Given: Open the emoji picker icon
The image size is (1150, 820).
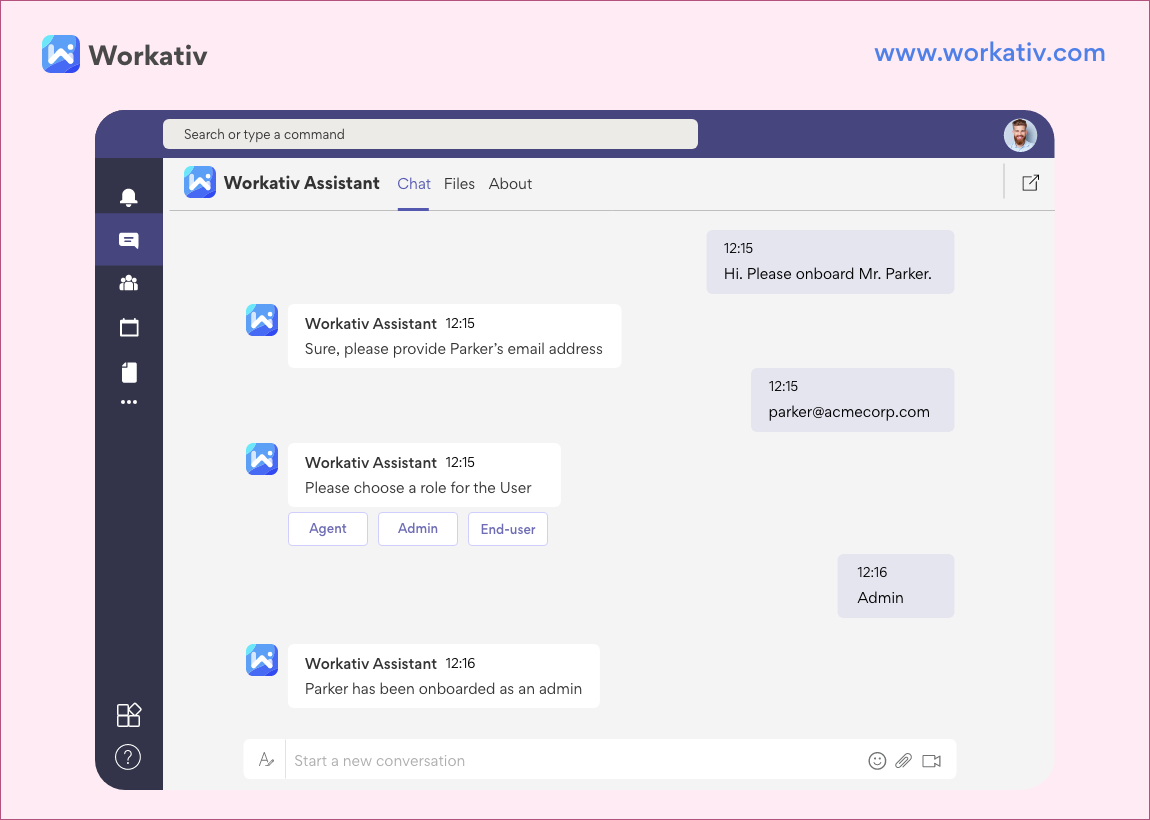Looking at the screenshot, I should tap(877, 761).
